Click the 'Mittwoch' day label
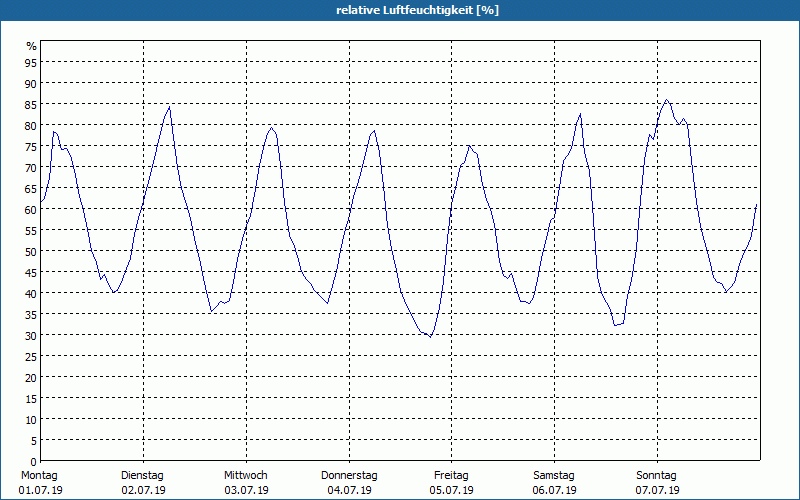Image resolution: width=800 pixels, height=500 pixels. (x=245, y=475)
